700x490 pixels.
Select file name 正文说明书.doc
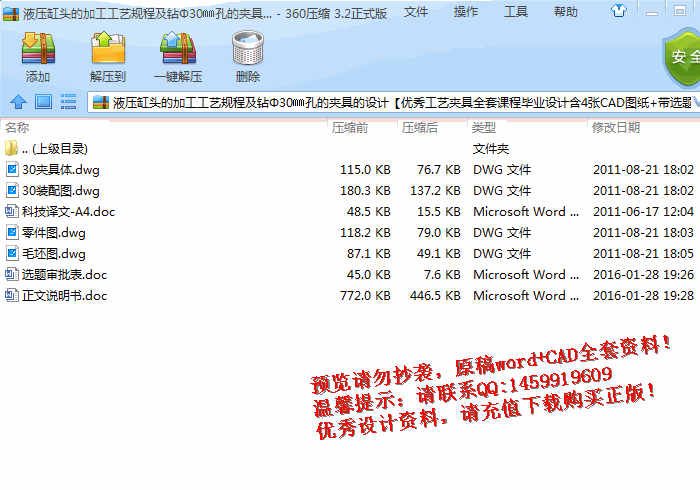click(x=65, y=295)
